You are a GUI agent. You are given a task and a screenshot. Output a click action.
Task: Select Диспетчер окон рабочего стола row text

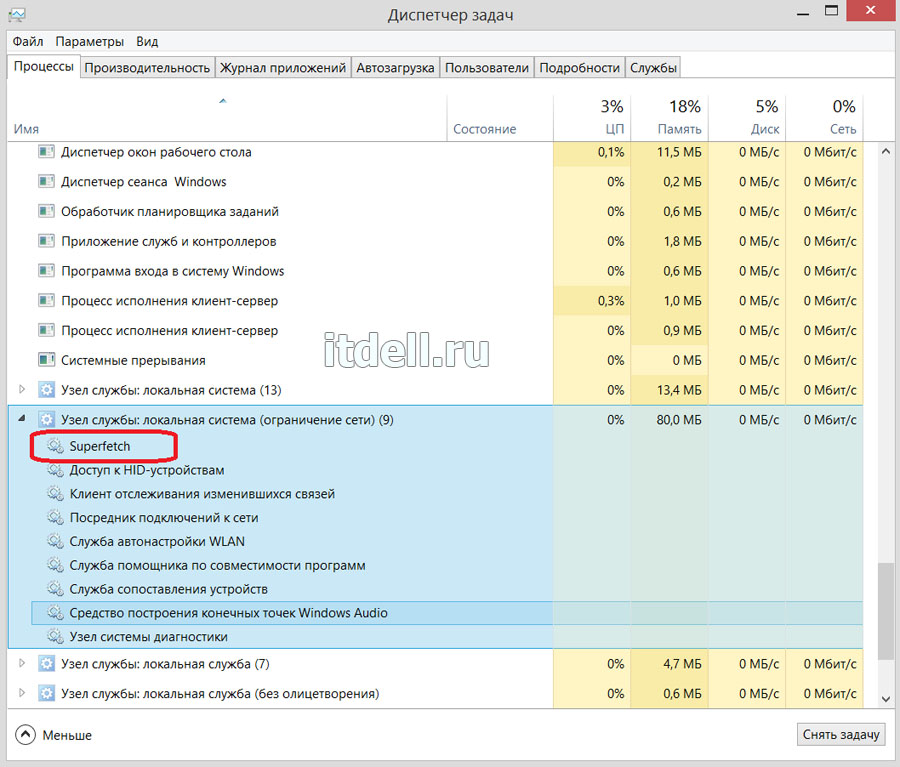pyautogui.click(x=156, y=152)
